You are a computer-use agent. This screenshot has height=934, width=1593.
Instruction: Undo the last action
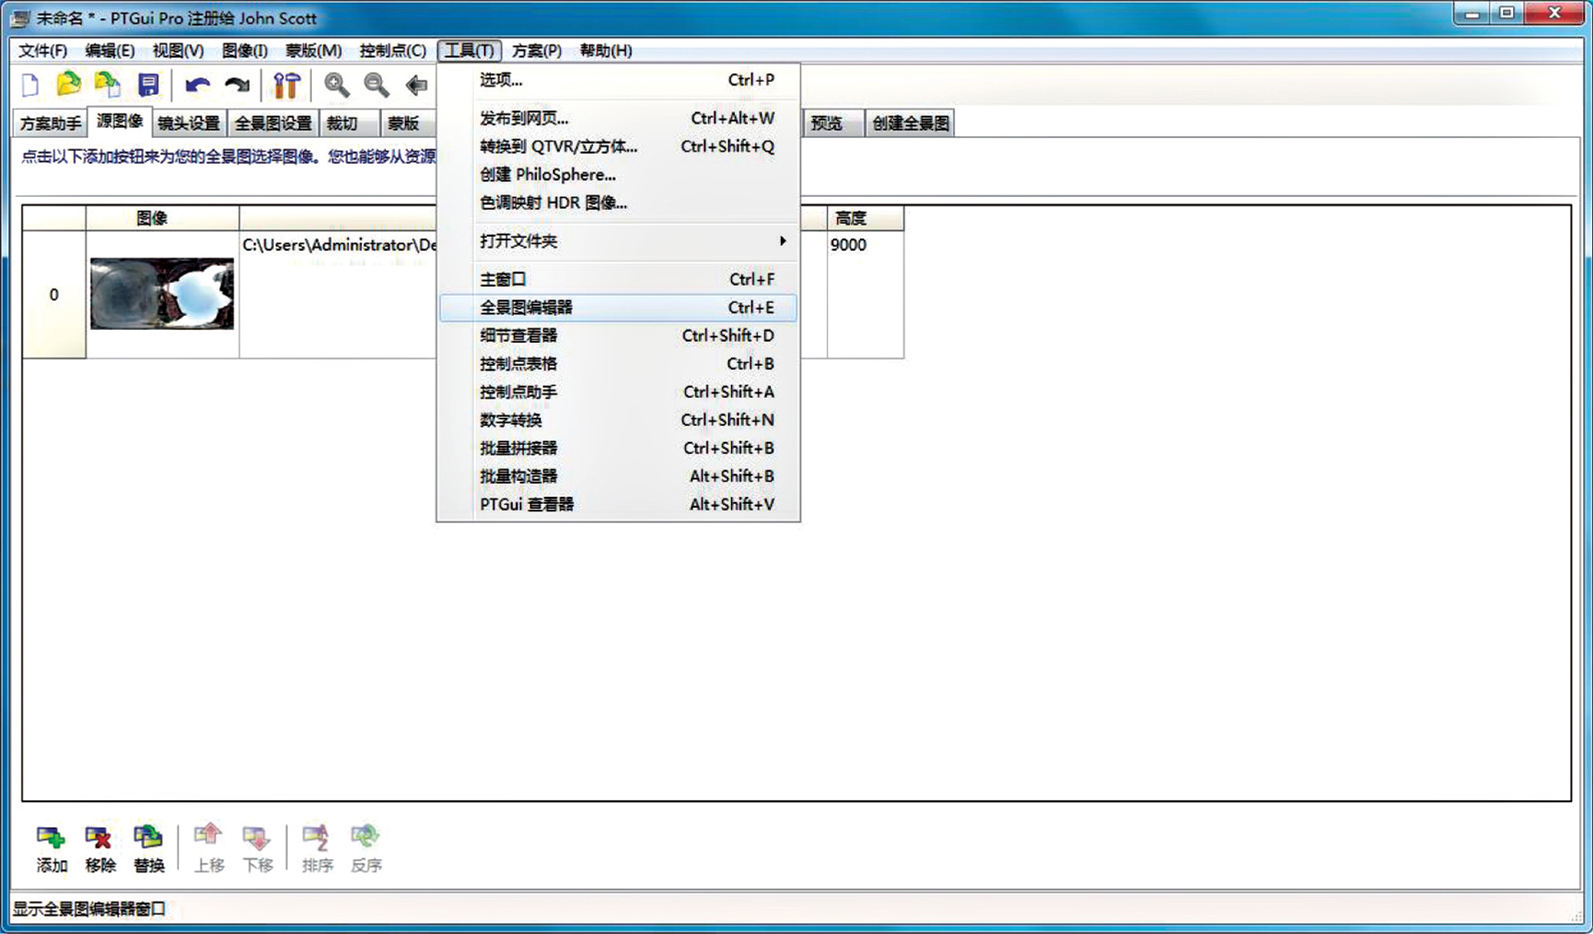[197, 85]
